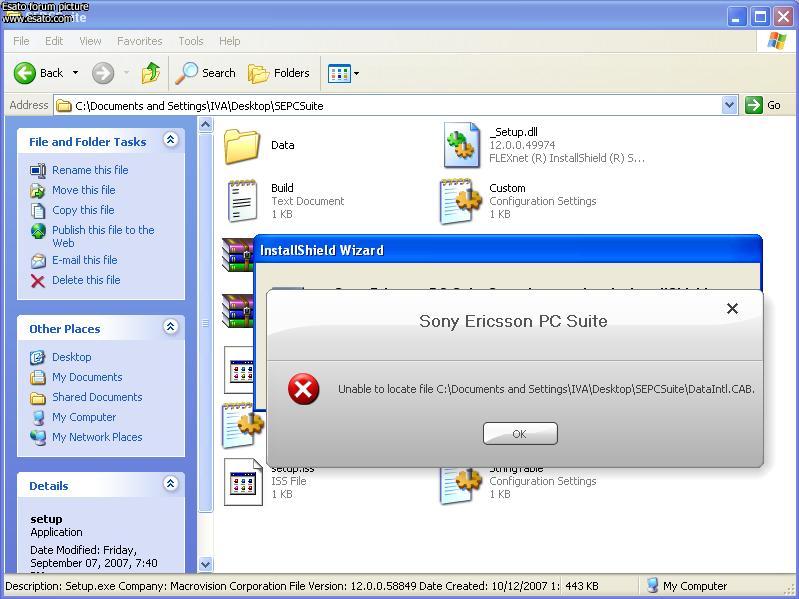The image size is (799, 599).
Task: Open My Documents in Other Places
Action: click(x=87, y=377)
